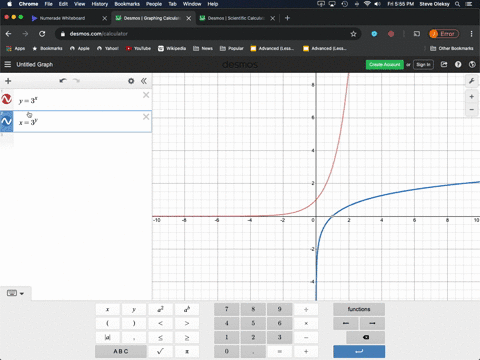Open the keypad functions menu
Image resolution: width=480 pixels, height=360 pixels.
coord(359,309)
